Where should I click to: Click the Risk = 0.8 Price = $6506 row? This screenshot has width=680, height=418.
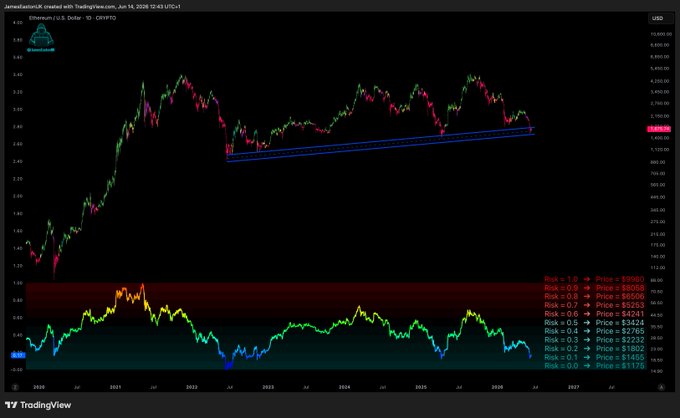[x=594, y=297]
